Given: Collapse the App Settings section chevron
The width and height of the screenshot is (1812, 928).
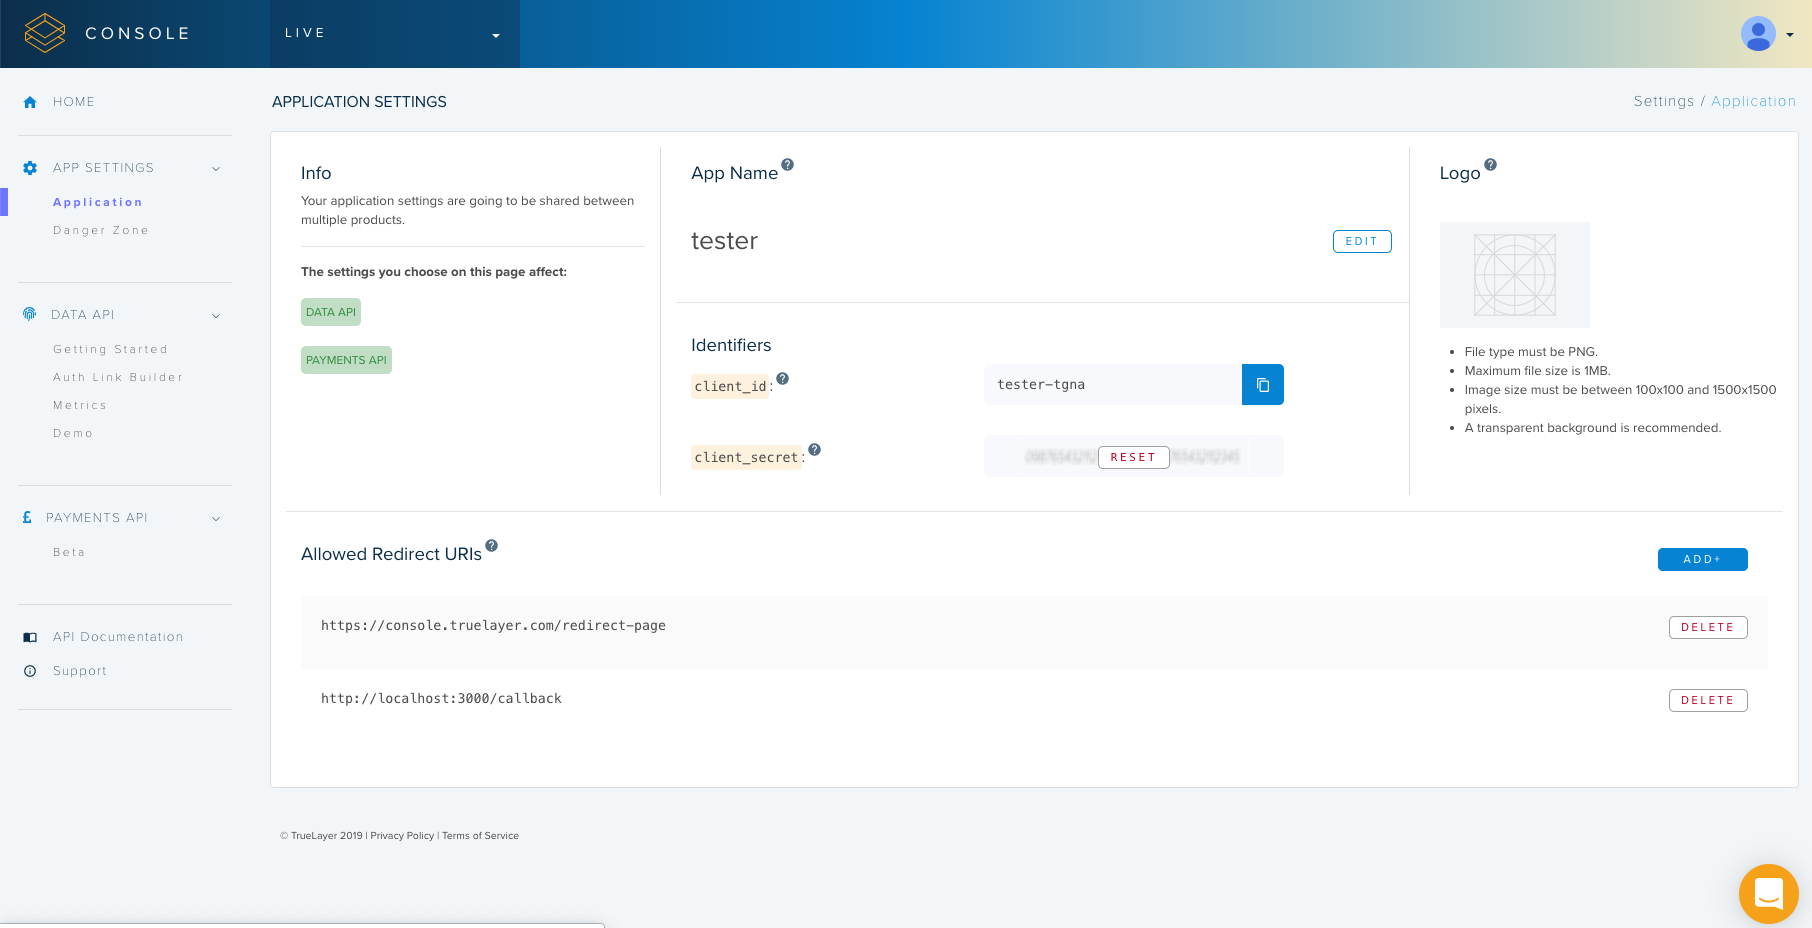Looking at the screenshot, I should coord(216,169).
